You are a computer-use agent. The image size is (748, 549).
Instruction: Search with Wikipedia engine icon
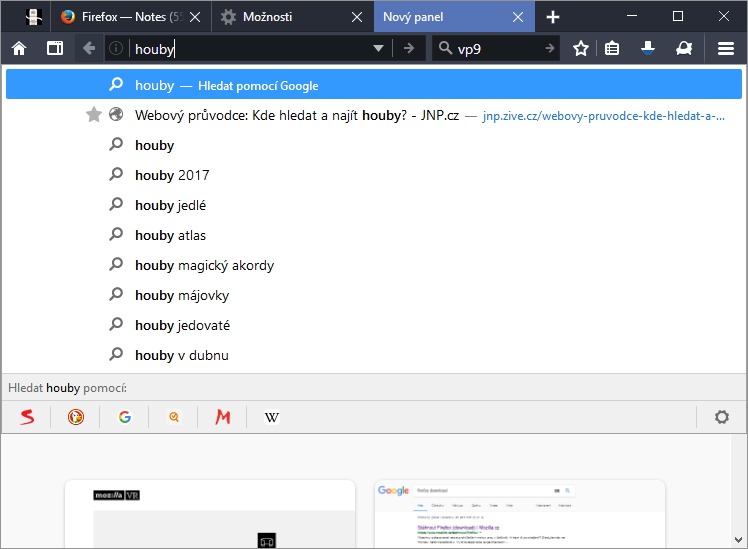coord(272,417)
